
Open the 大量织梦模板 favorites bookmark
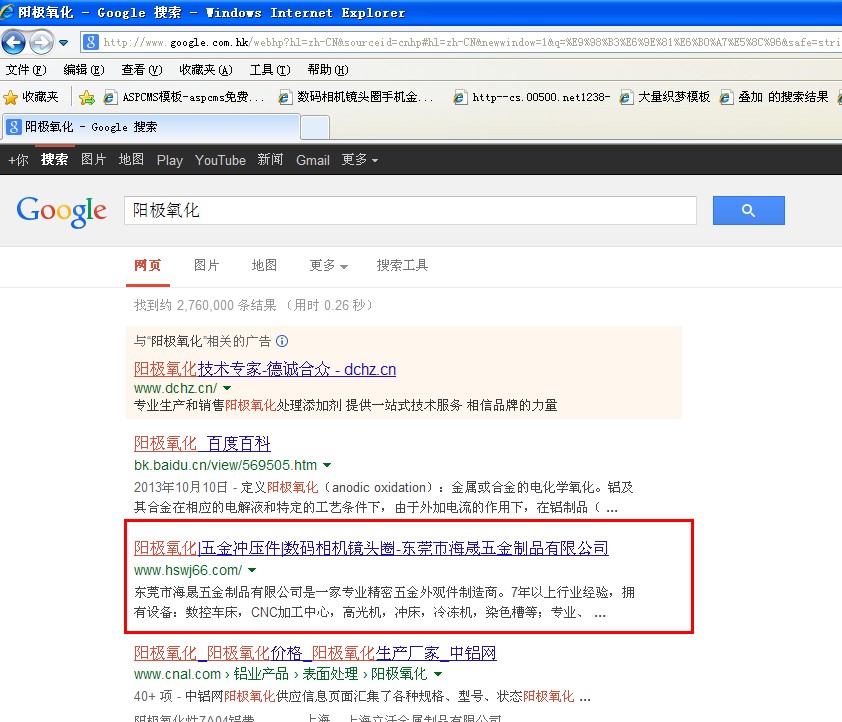(x=665, y=97)
